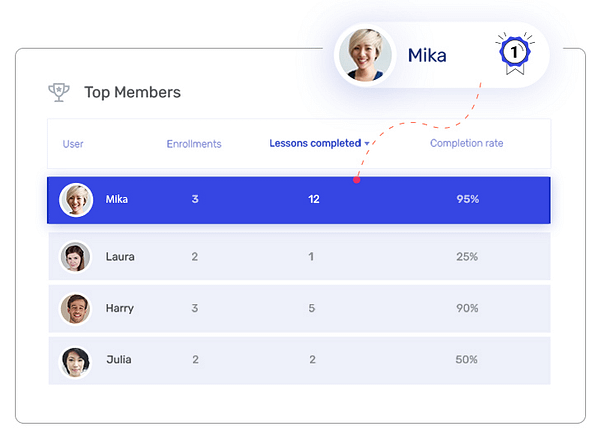
Task: Click Laura's avatar photo
Action: coord(76,257)
